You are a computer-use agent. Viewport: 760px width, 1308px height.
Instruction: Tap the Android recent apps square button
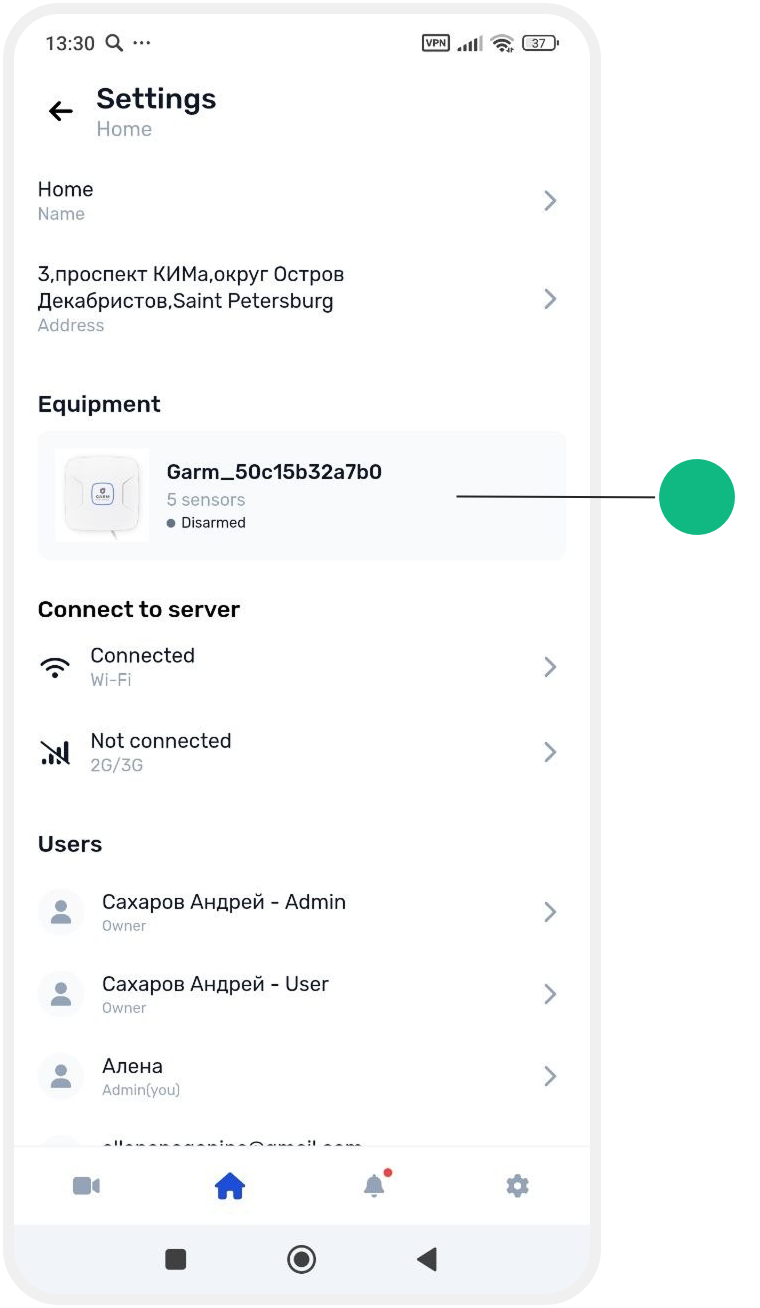tap(176, 1259)
